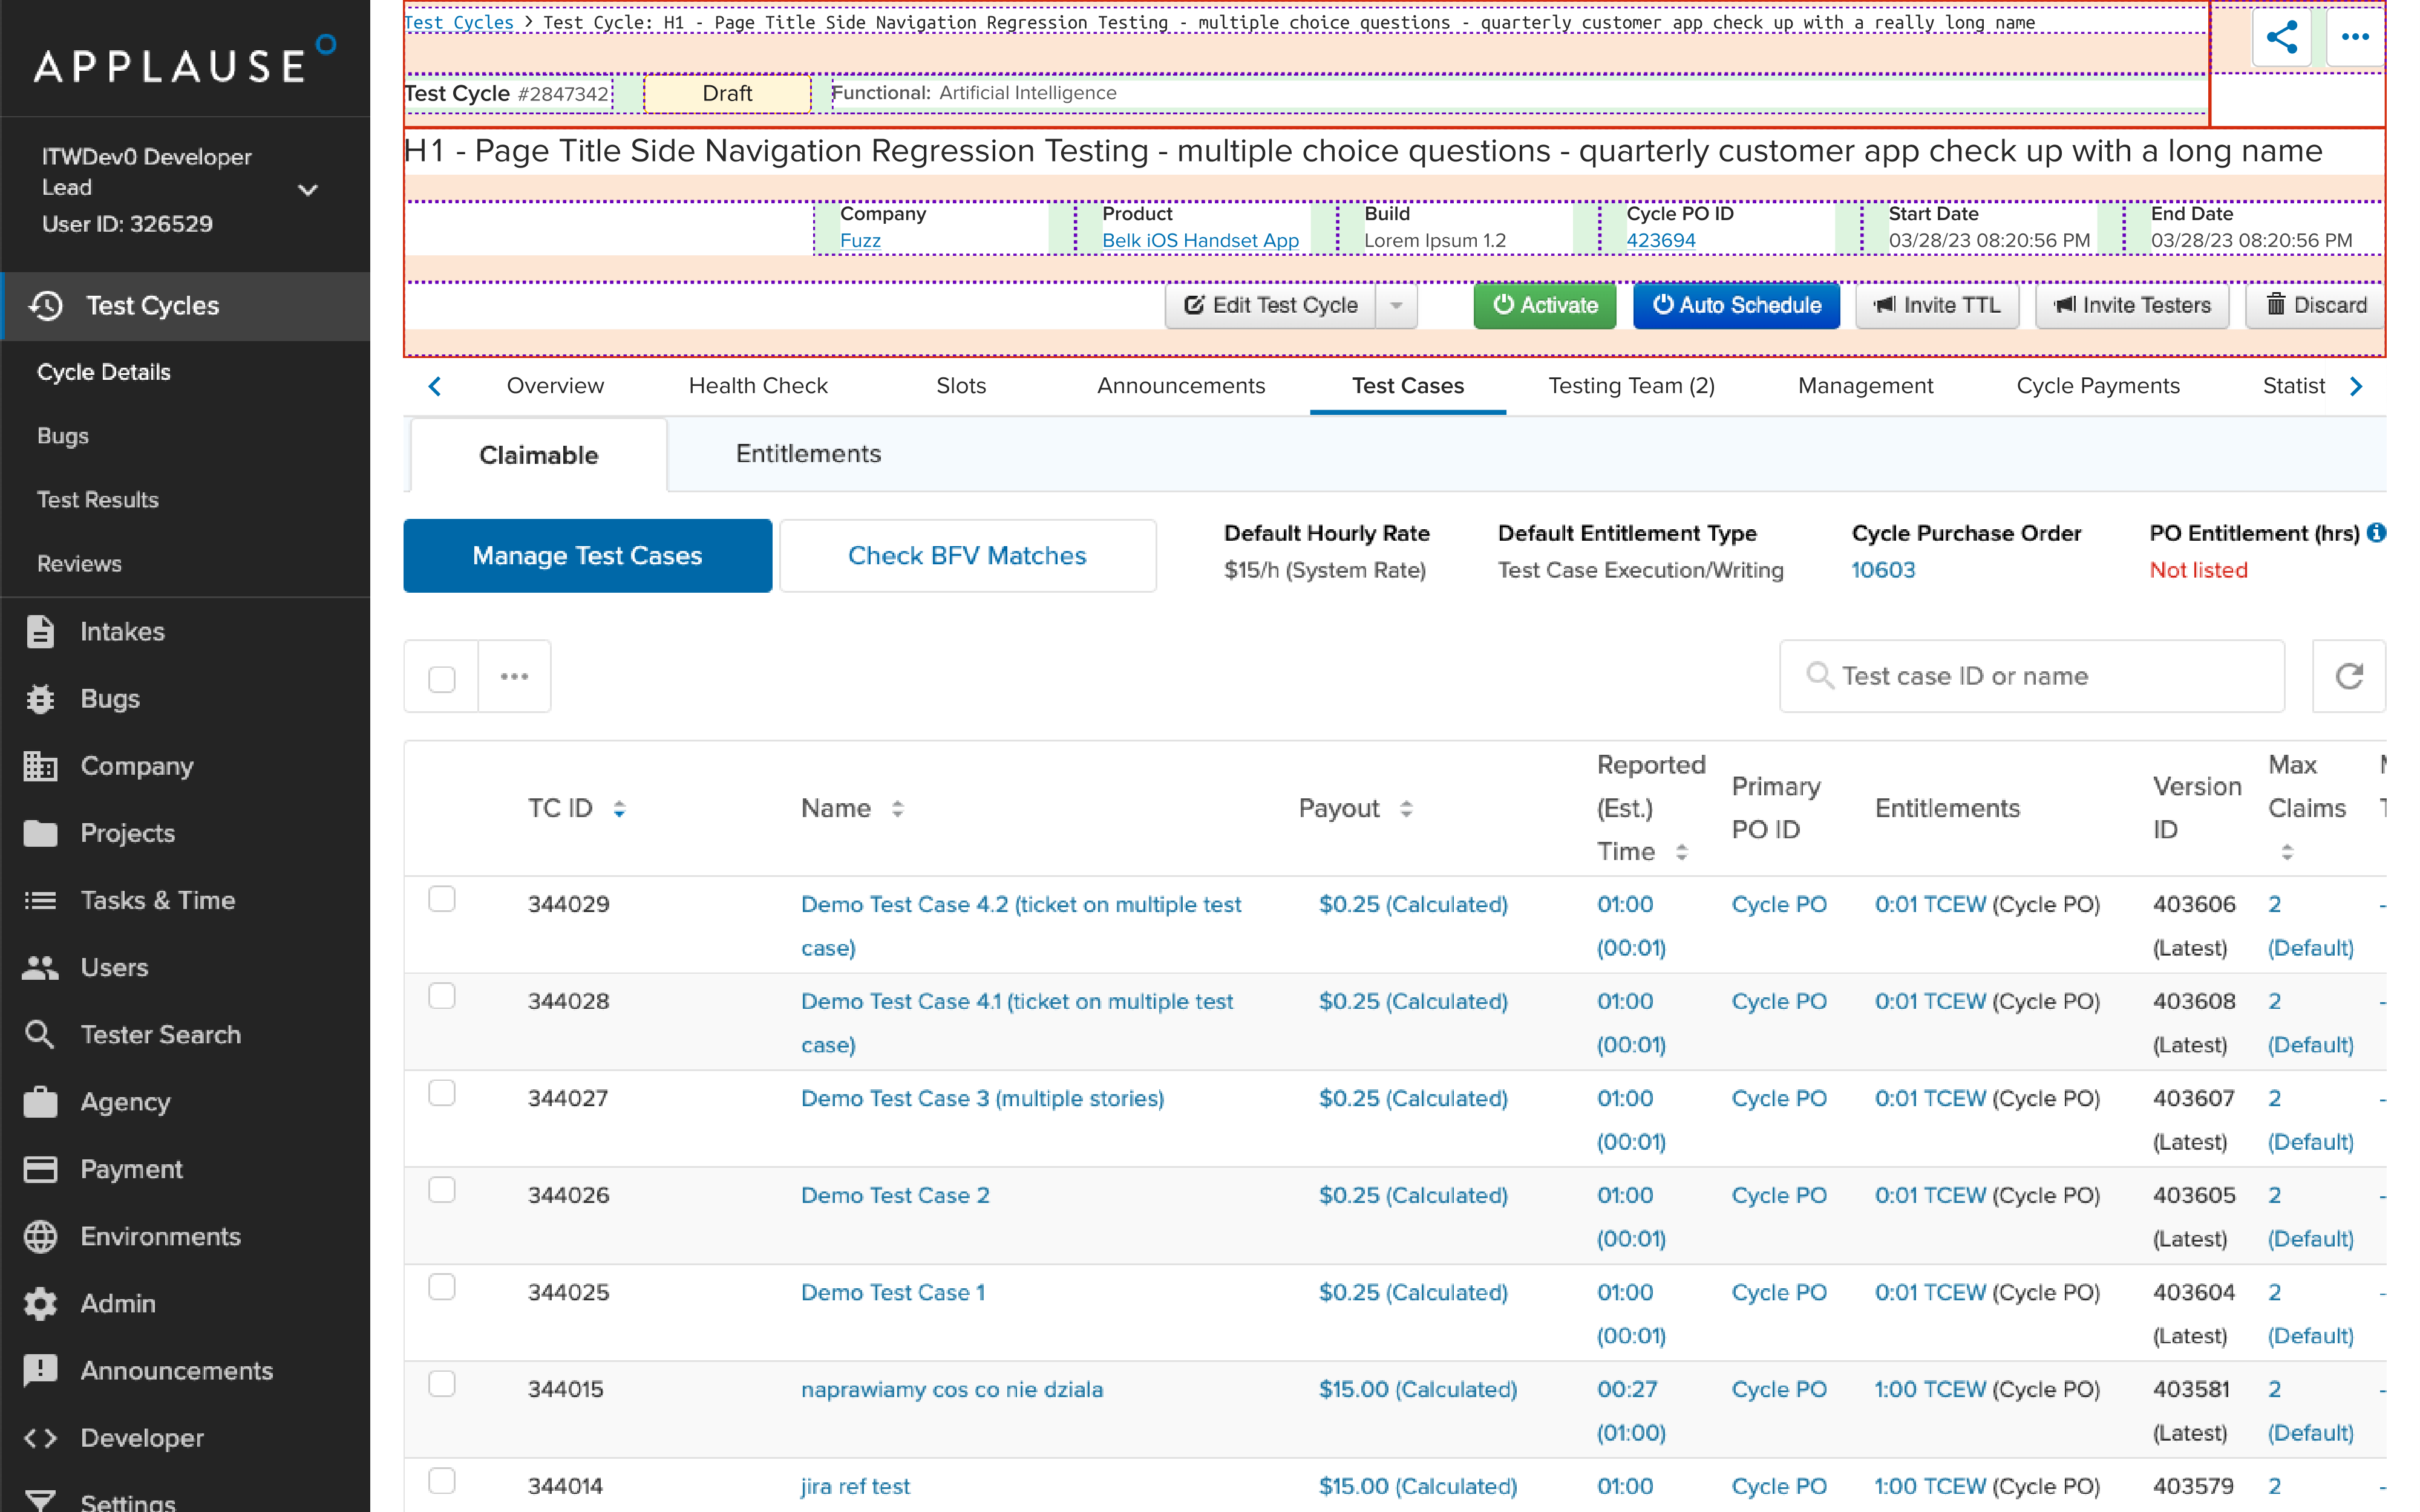Click the Invite Testers button

pyautogui.click(x=2132, y=305)
